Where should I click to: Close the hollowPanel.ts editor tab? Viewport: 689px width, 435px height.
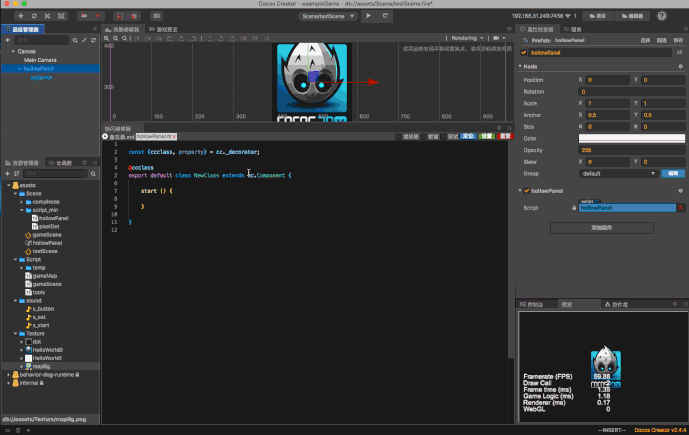tap(174, 137)
